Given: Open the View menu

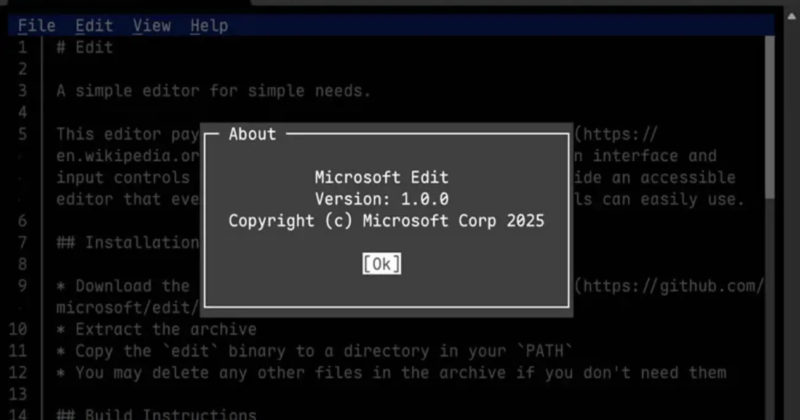Looking at the screenshot, I should (152, 25).
